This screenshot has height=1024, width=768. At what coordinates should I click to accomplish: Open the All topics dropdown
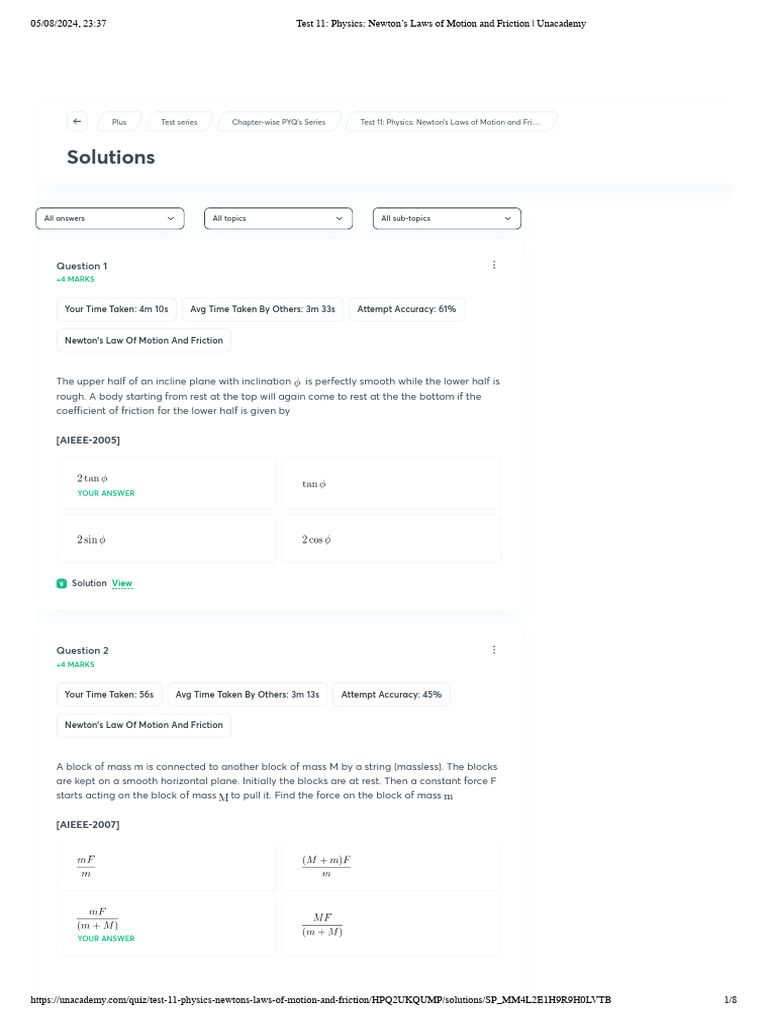coord(278,218)
